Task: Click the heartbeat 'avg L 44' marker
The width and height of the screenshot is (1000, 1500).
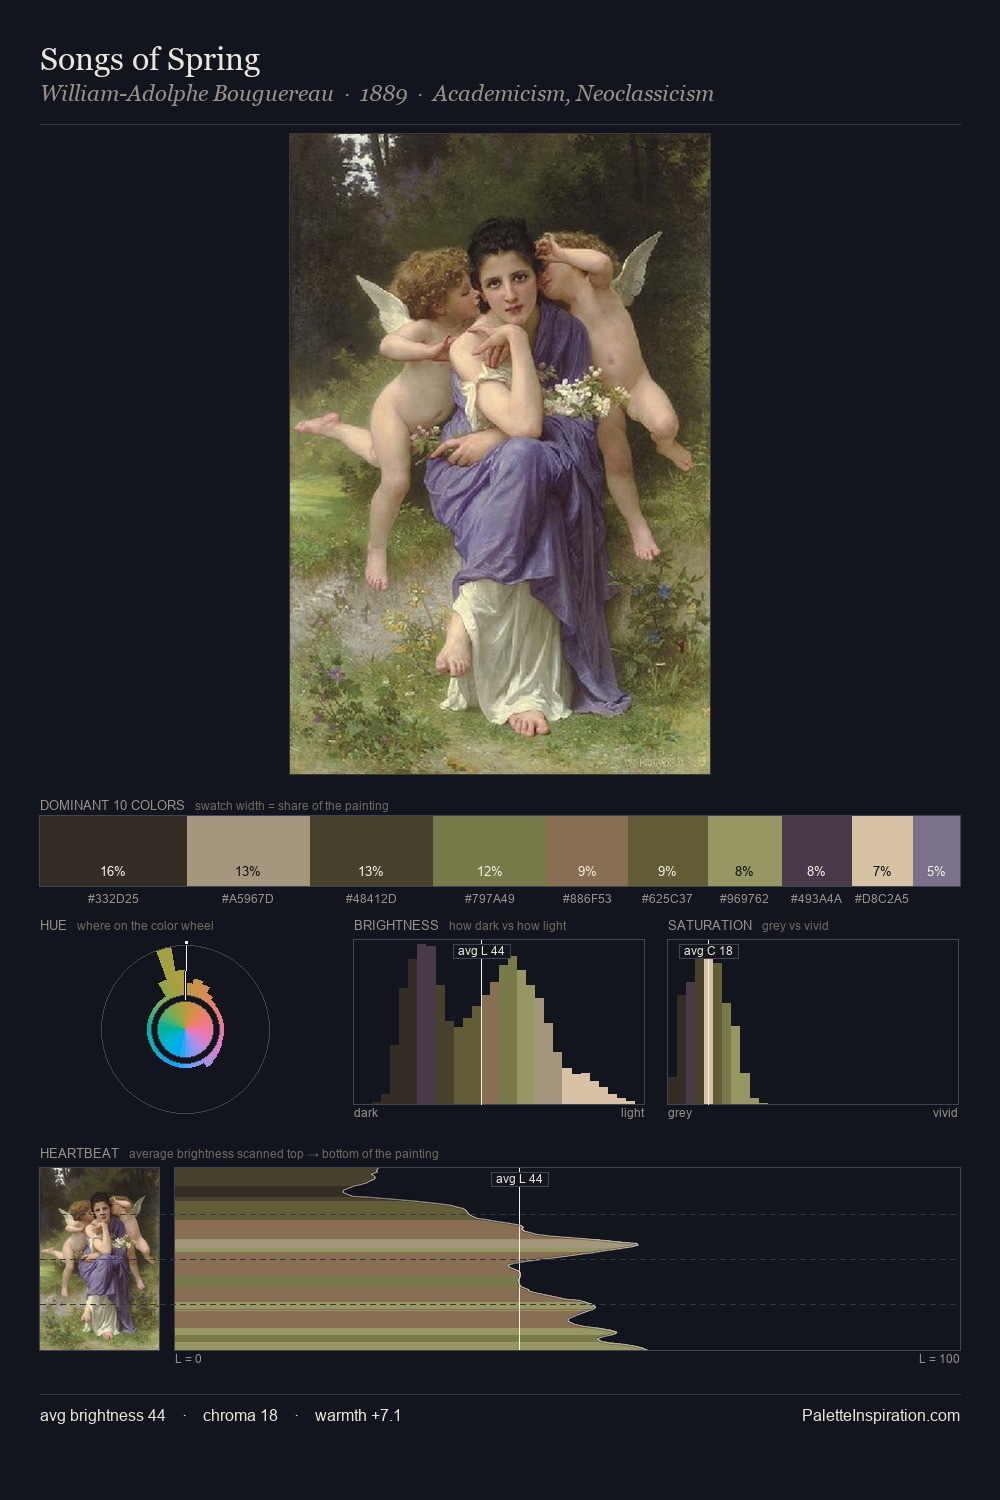Action: pyautogui.click(x=519, y=1179)
